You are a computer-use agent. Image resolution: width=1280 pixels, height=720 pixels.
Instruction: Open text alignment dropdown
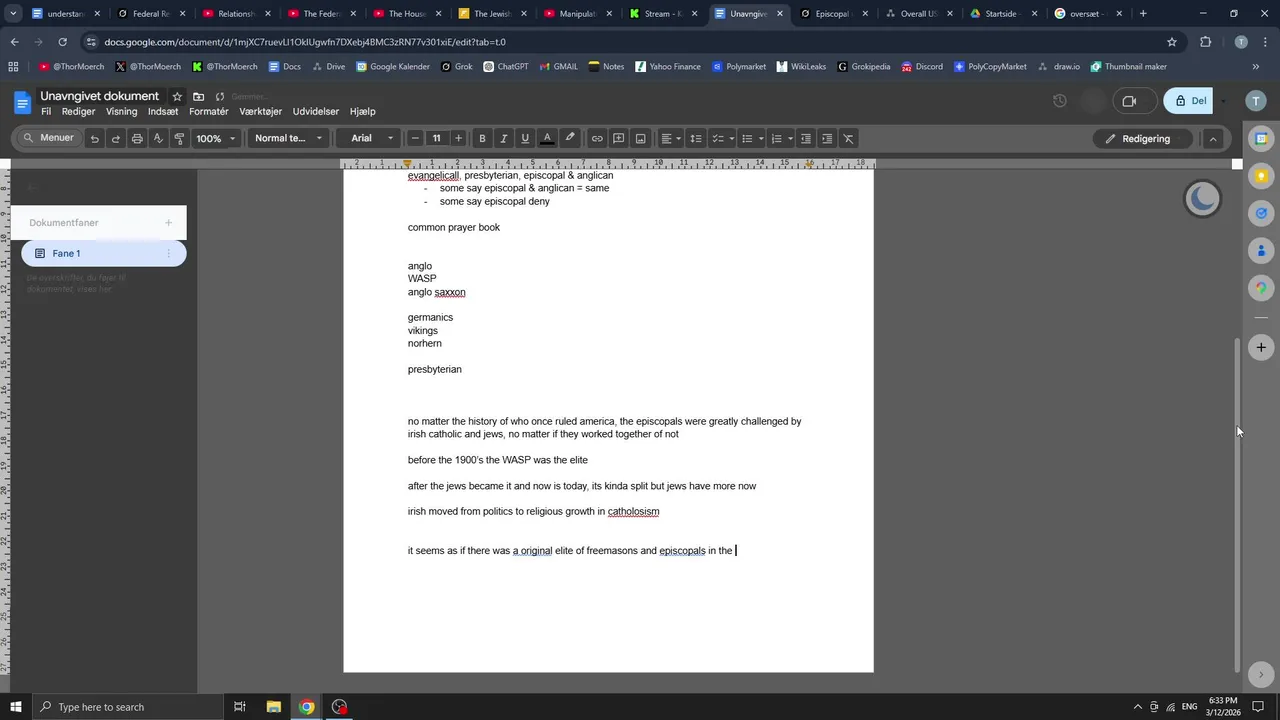tap(671, 139)
